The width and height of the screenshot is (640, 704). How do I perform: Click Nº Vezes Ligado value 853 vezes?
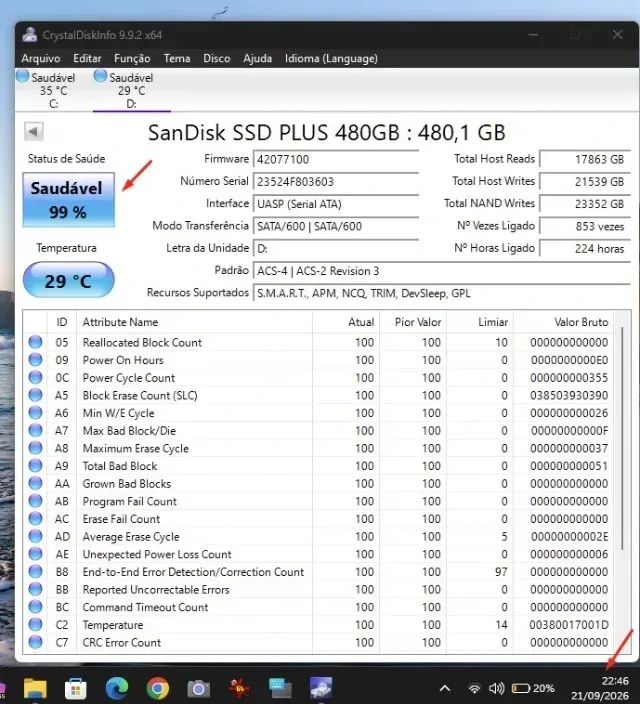coord(585,226)
